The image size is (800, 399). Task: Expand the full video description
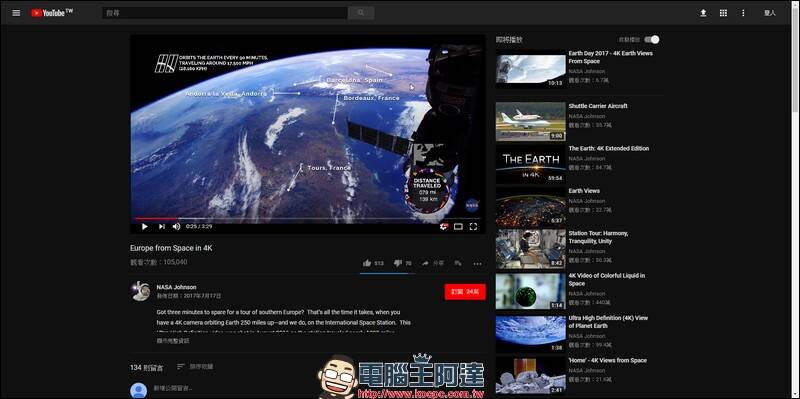172,341
